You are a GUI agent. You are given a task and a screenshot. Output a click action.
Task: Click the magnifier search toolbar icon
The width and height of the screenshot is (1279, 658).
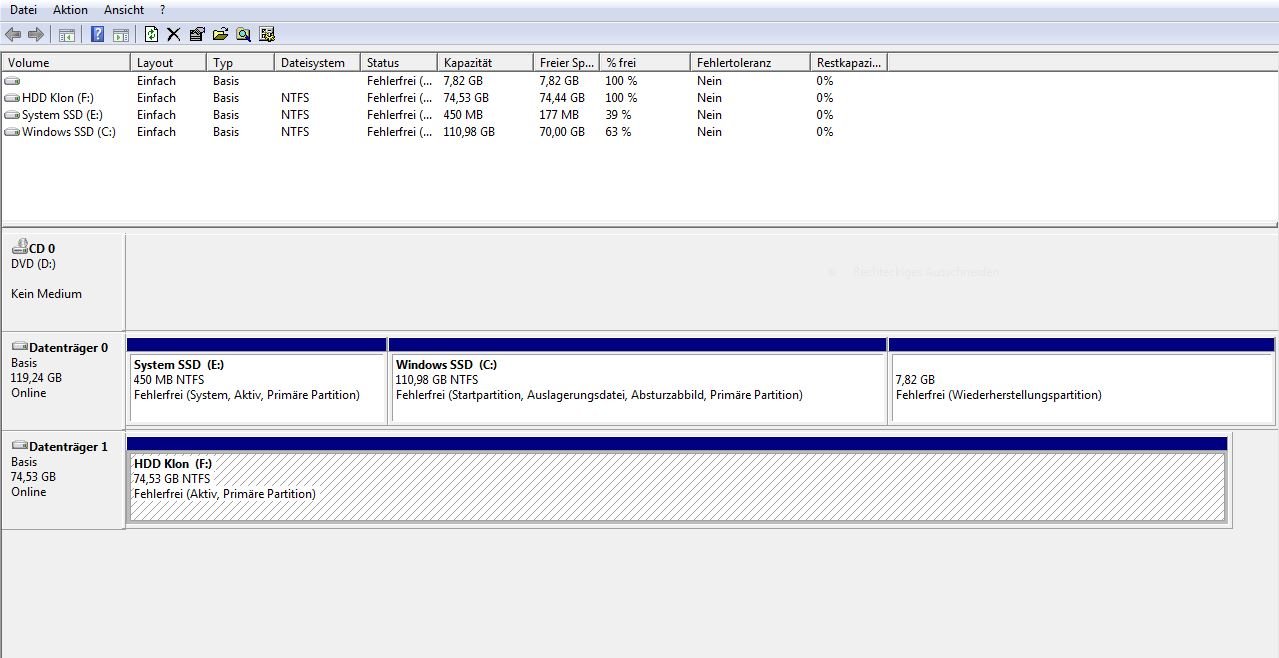(243, 35)
